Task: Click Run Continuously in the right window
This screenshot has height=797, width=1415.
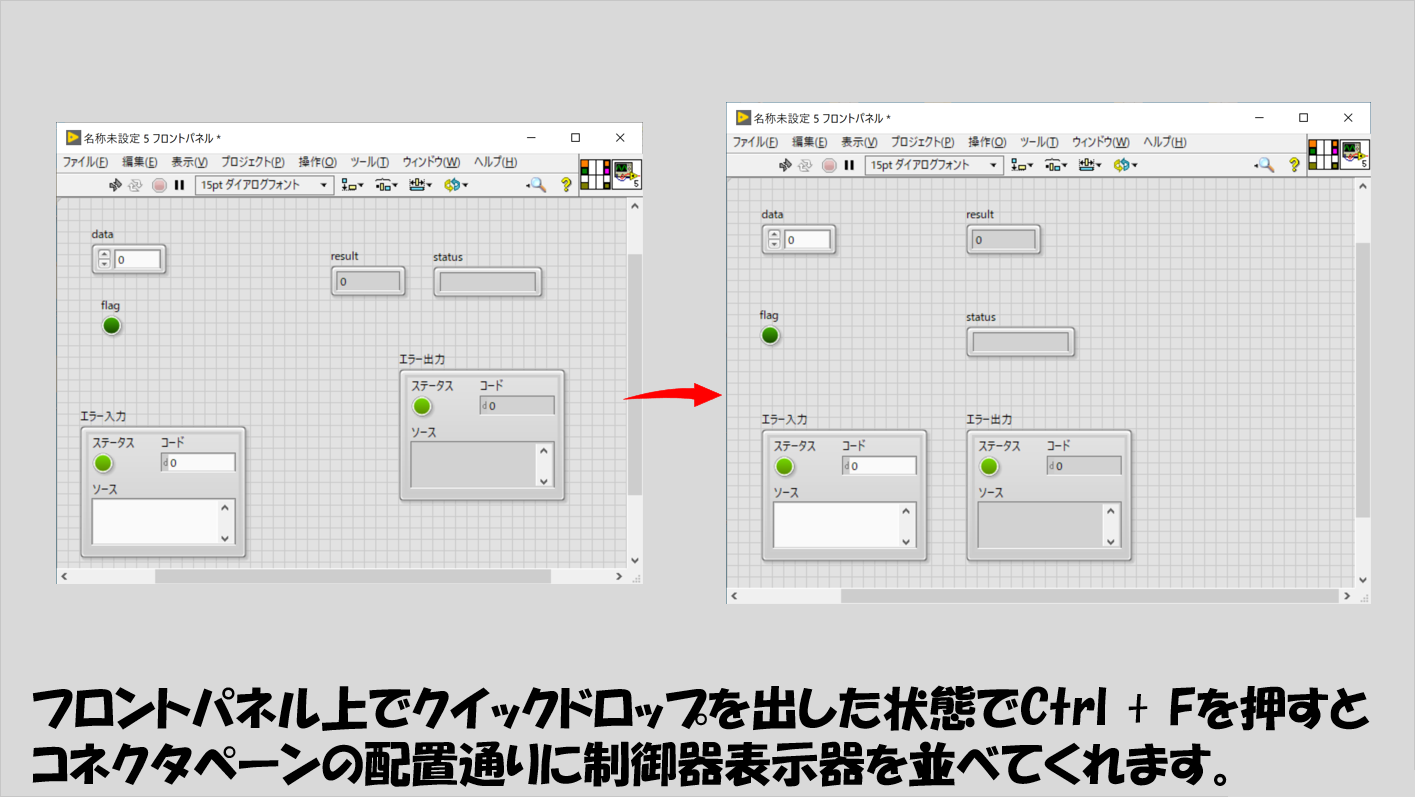Action: pos(806,165)
